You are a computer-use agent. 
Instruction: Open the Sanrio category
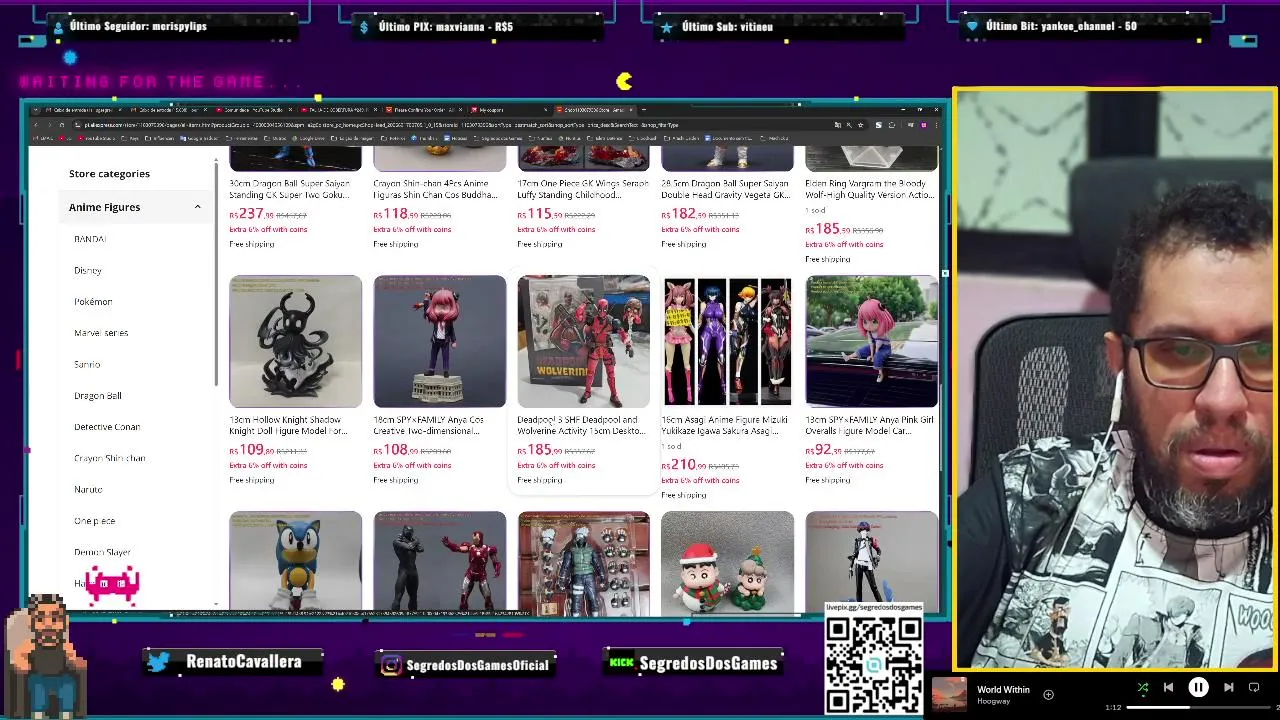tap(87, 364)
